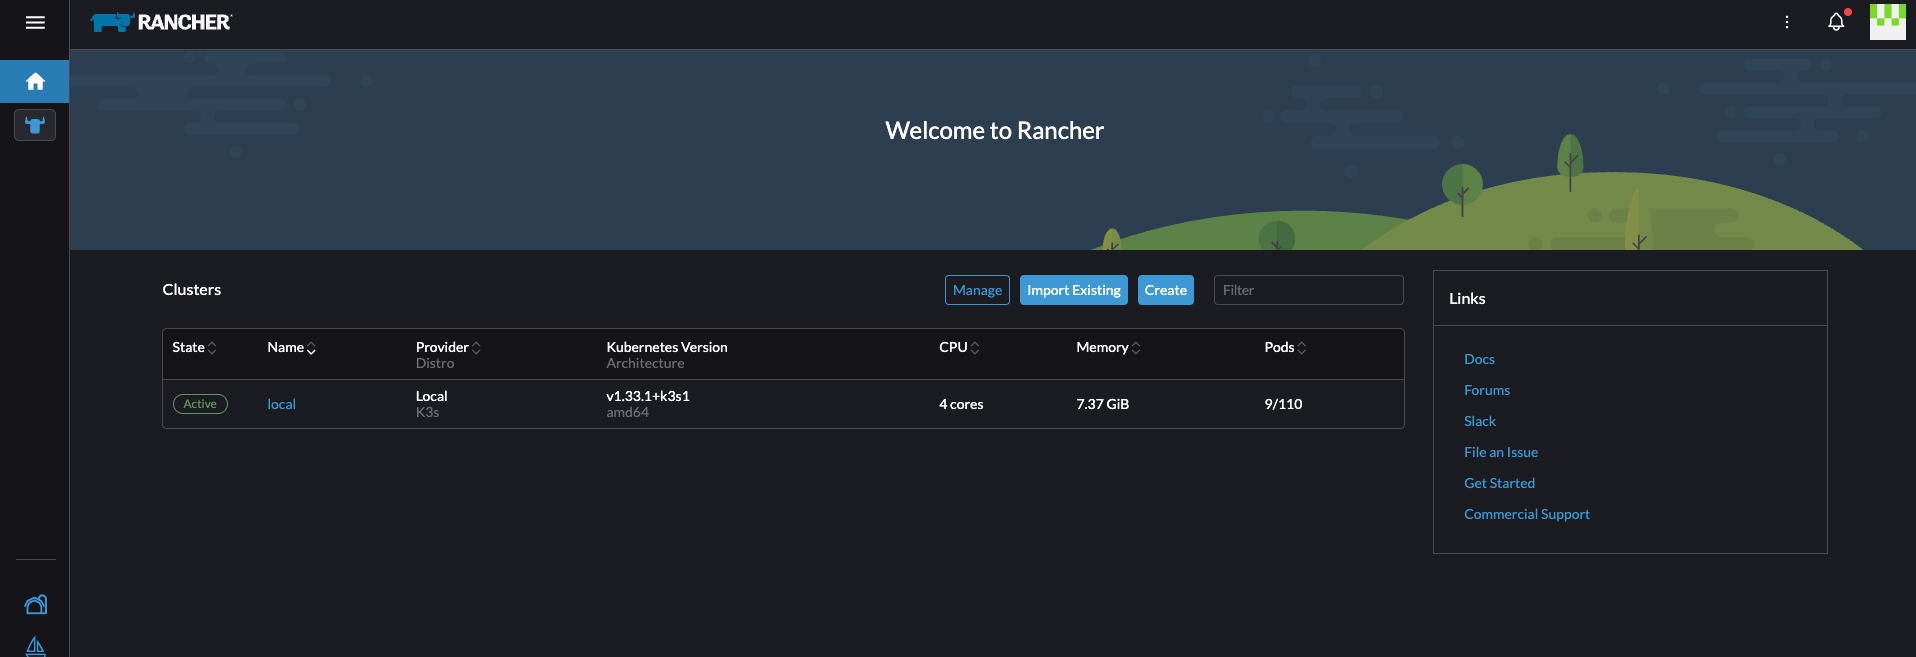Click the 9/110 pods value
Image resolution: width=1916 pixels, height=657 pixels.
tap(1283, 404)
